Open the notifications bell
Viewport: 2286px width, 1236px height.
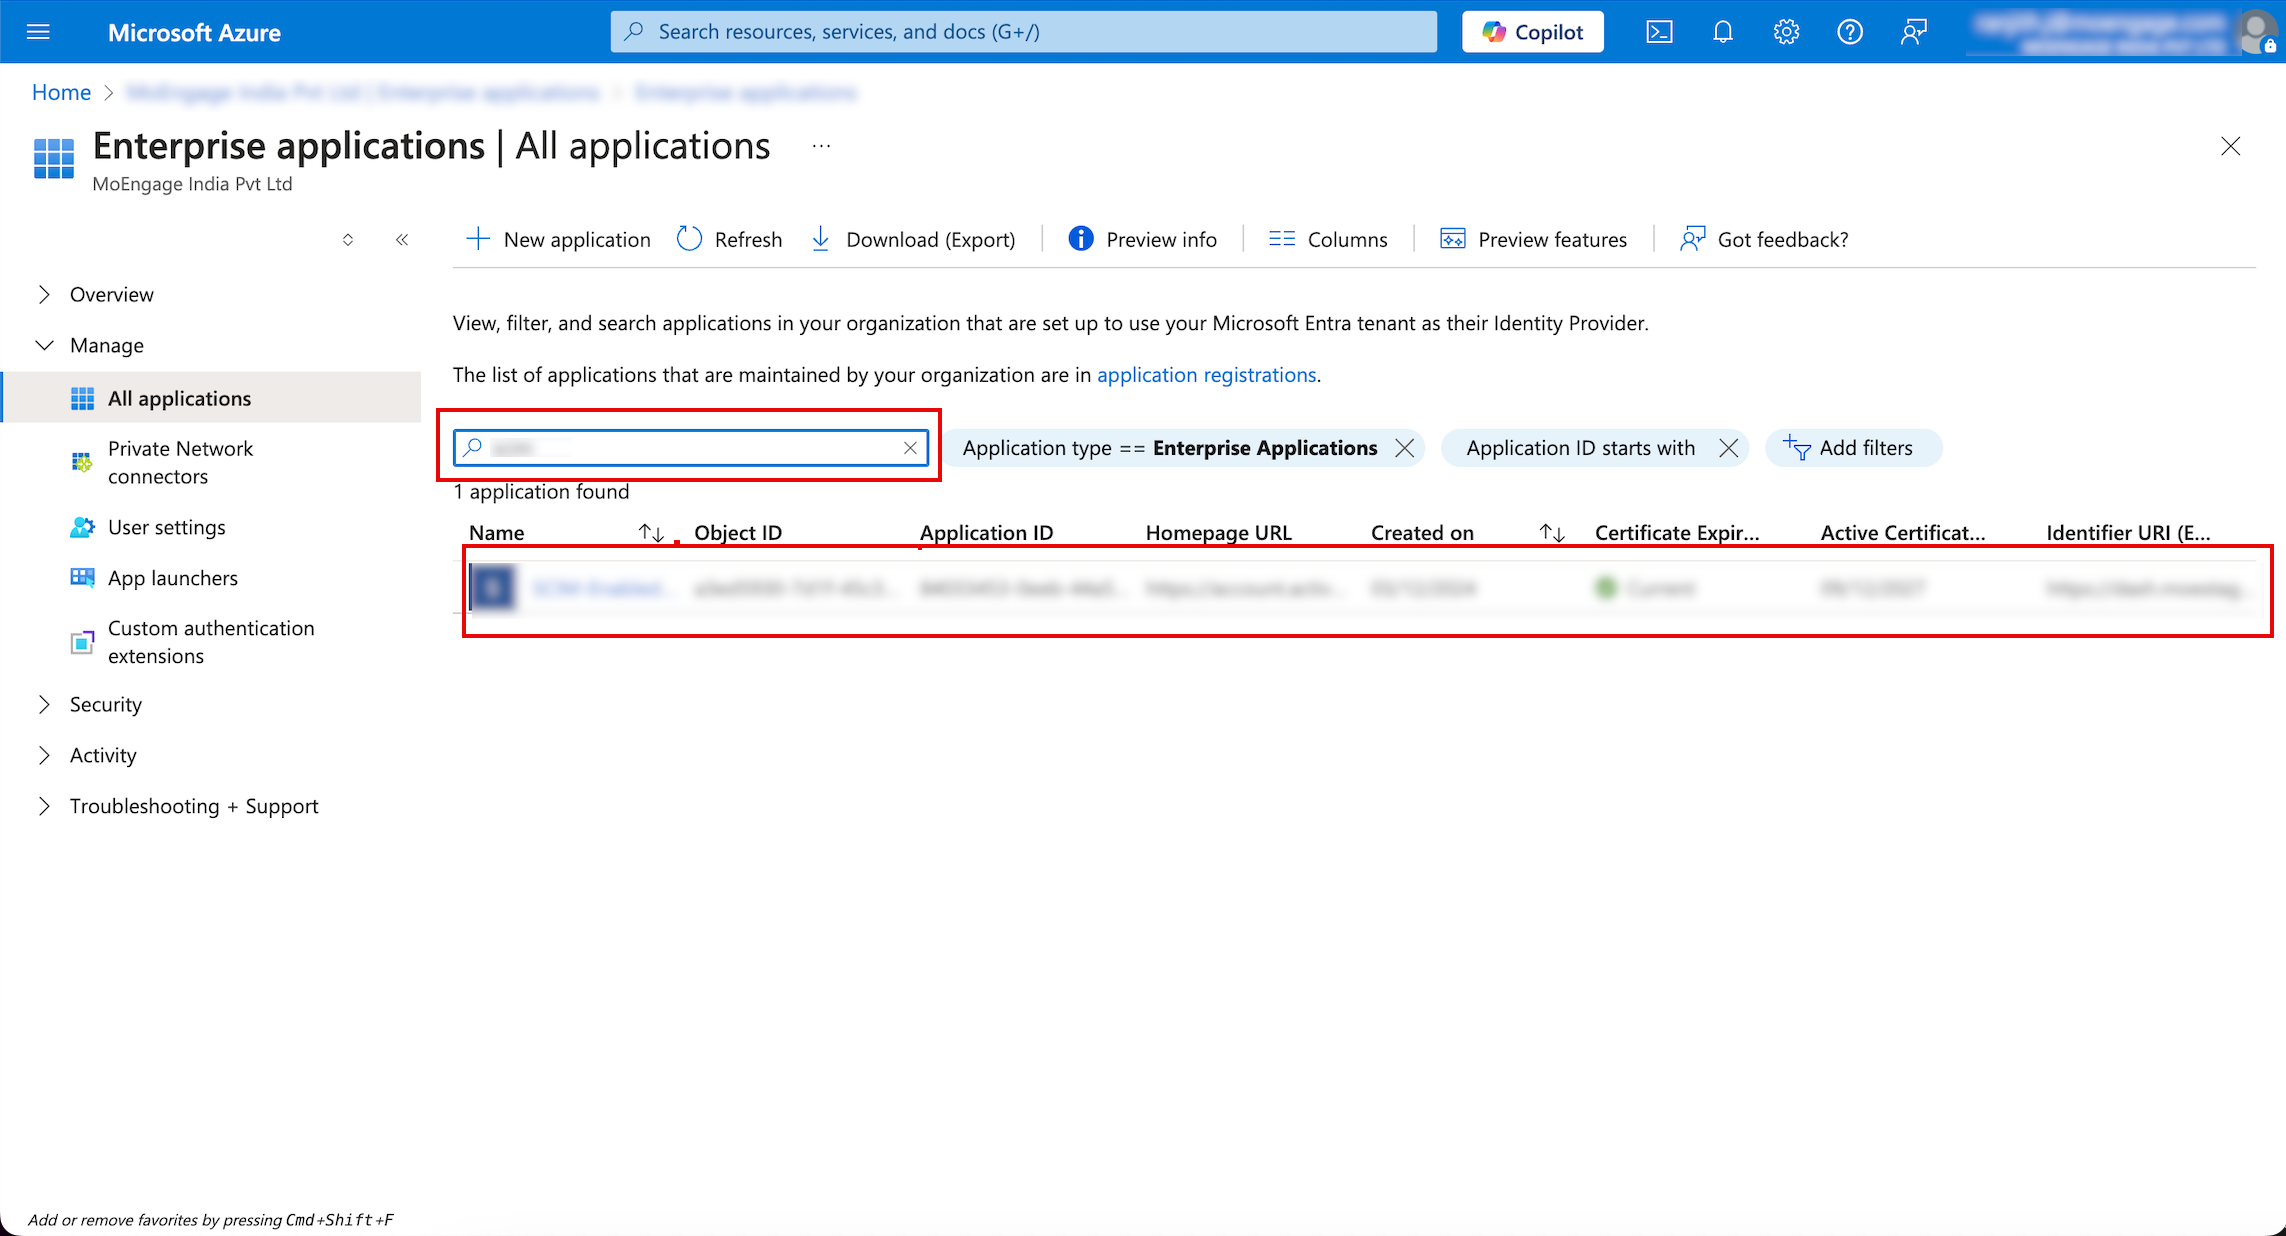tap(1722, 32)
